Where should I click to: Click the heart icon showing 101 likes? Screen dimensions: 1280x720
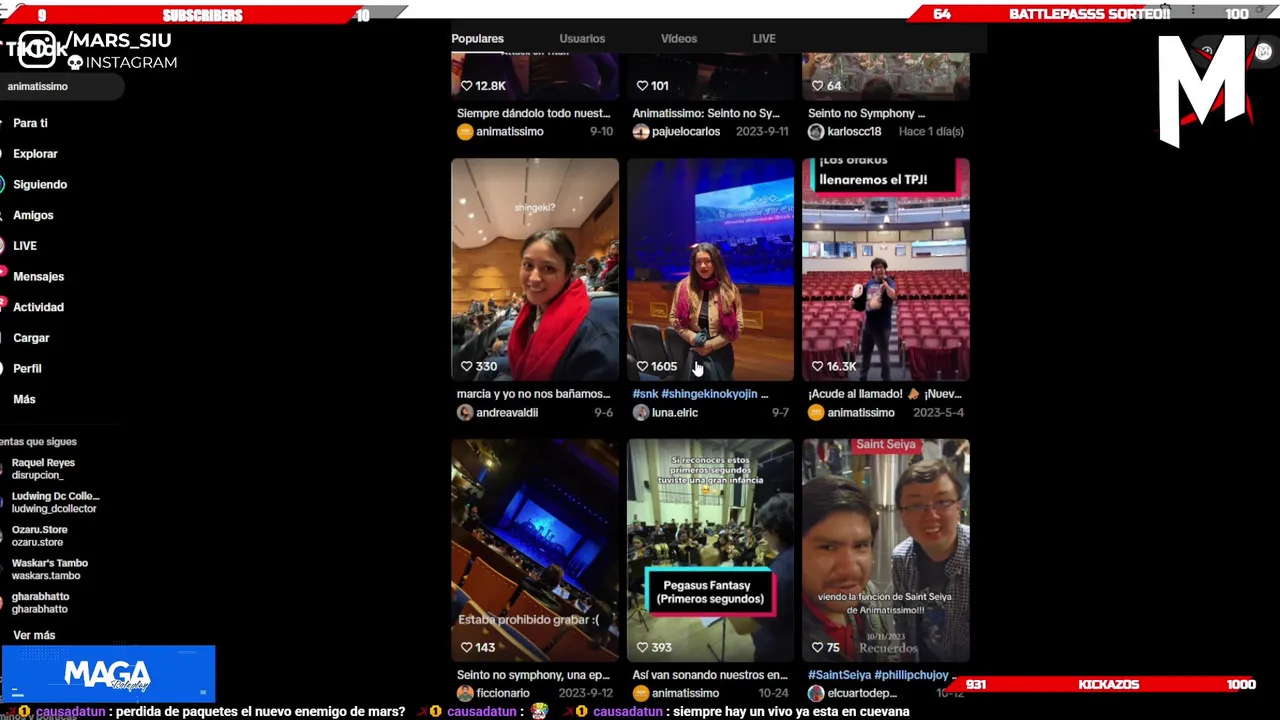pos(642,85)
